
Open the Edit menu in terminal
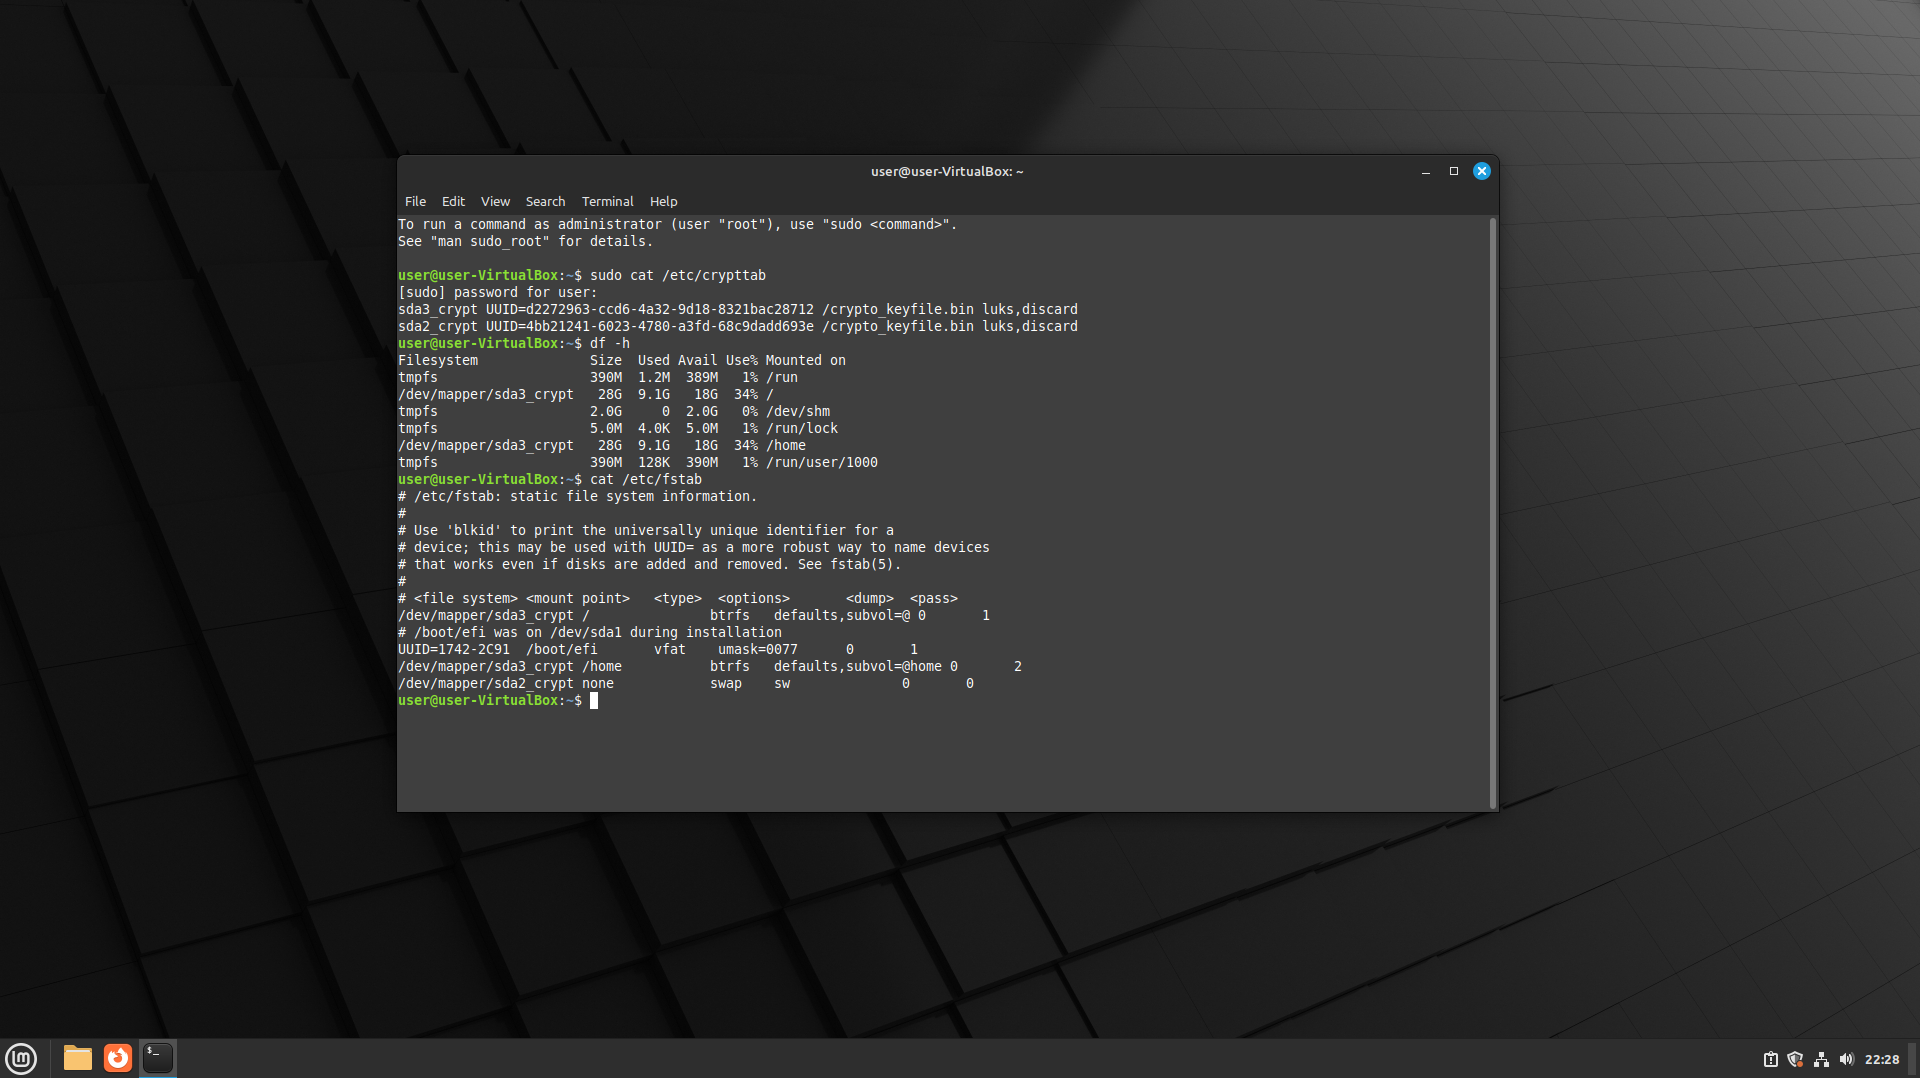pyautogui.click(x=453, y=201)
